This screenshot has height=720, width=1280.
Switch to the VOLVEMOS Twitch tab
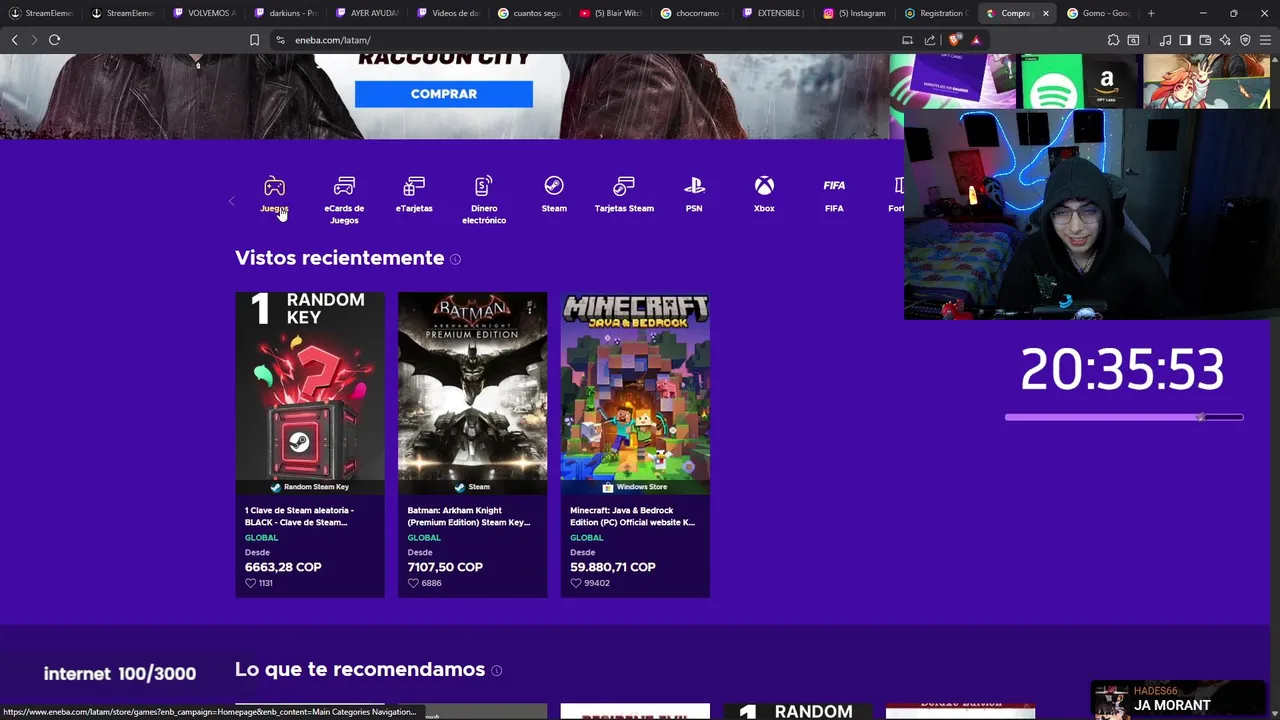[x=204, y=13]
